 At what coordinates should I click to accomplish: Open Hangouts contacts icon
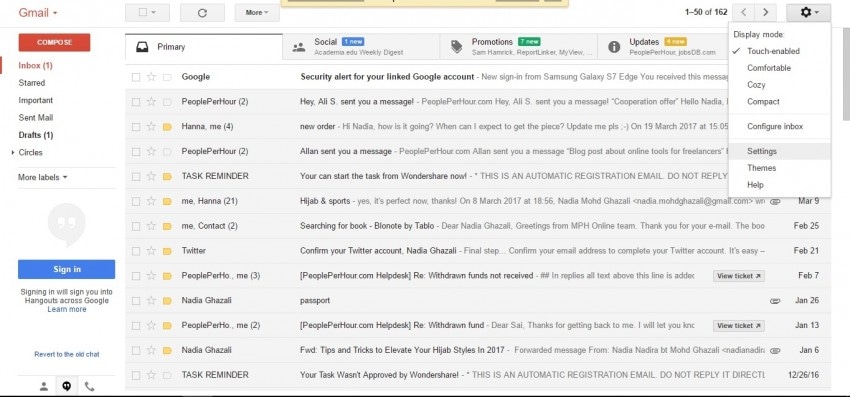[x=44, y=386]
